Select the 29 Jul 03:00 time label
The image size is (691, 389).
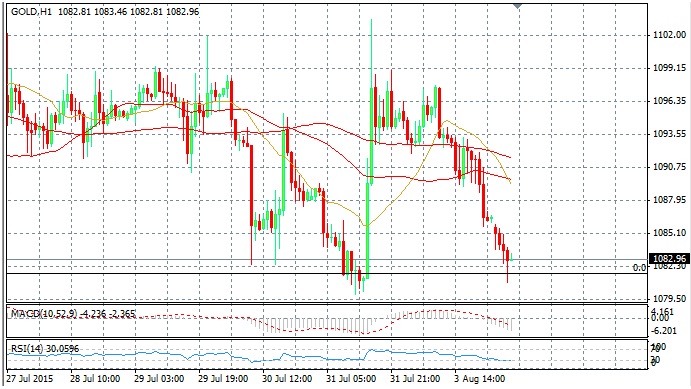click(159, 379)
